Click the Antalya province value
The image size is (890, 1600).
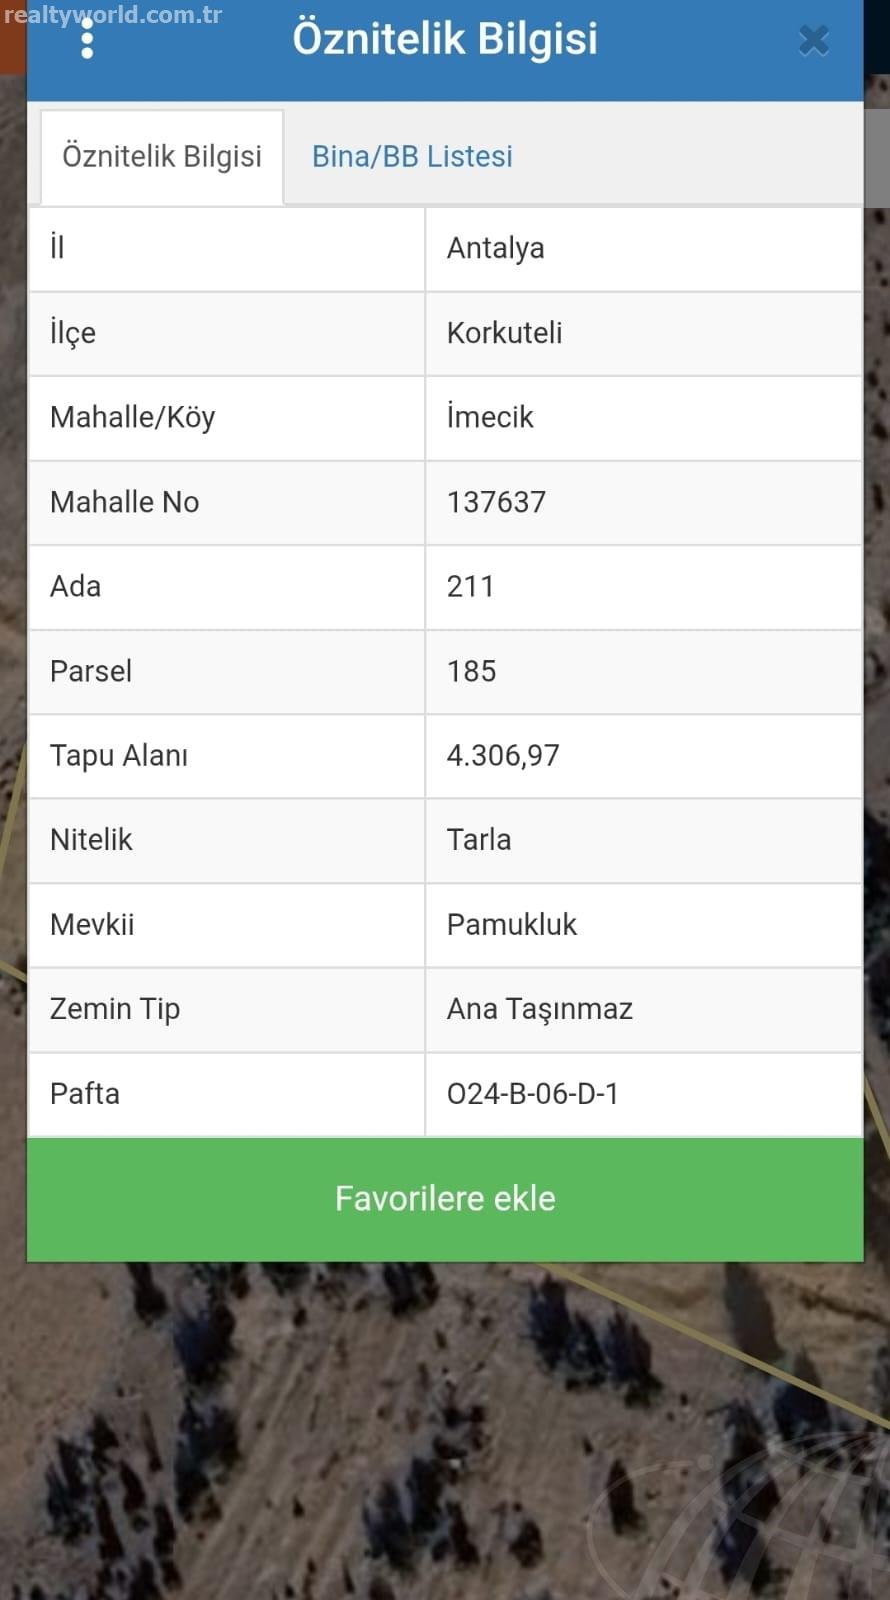pyautogui.click(x=496, y=248)
